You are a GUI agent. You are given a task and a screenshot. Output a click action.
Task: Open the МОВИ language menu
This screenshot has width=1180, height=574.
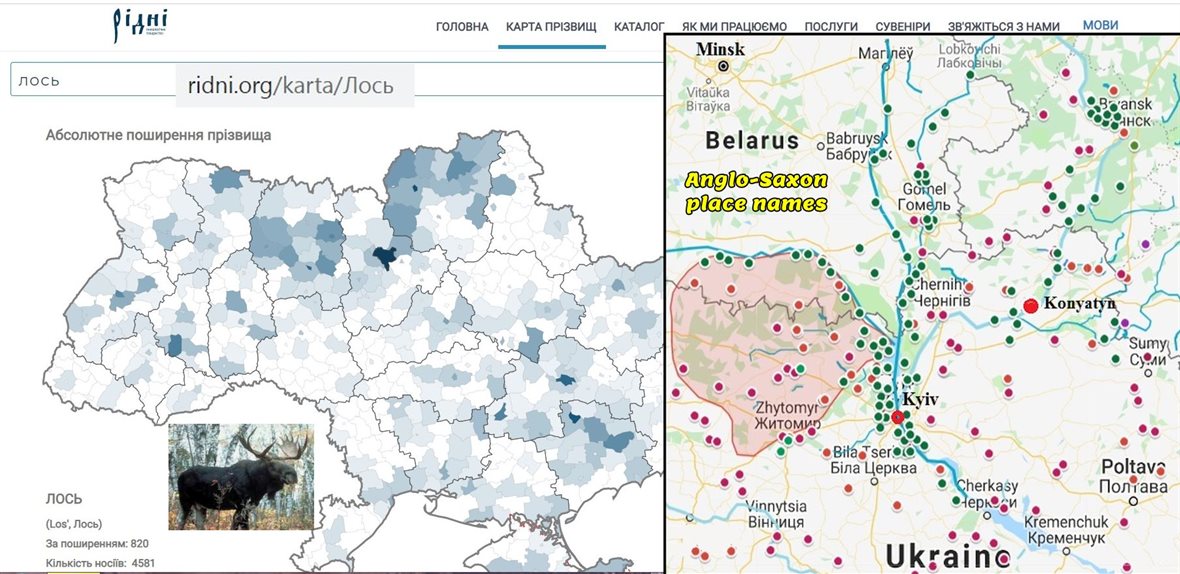click(x=1100, y=25)
